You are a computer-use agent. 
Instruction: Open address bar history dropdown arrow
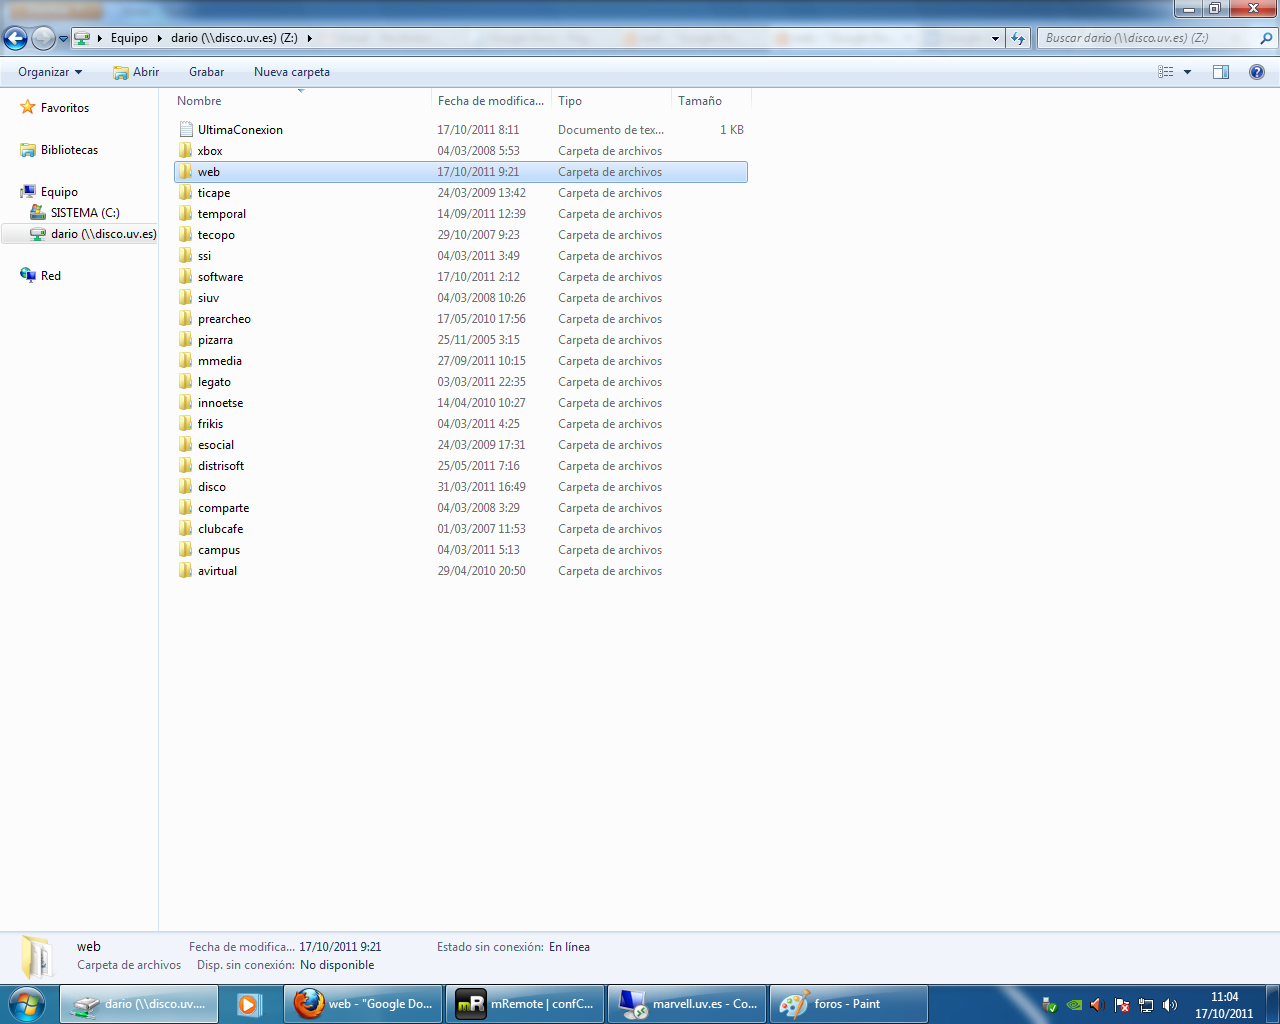point(995,38)
